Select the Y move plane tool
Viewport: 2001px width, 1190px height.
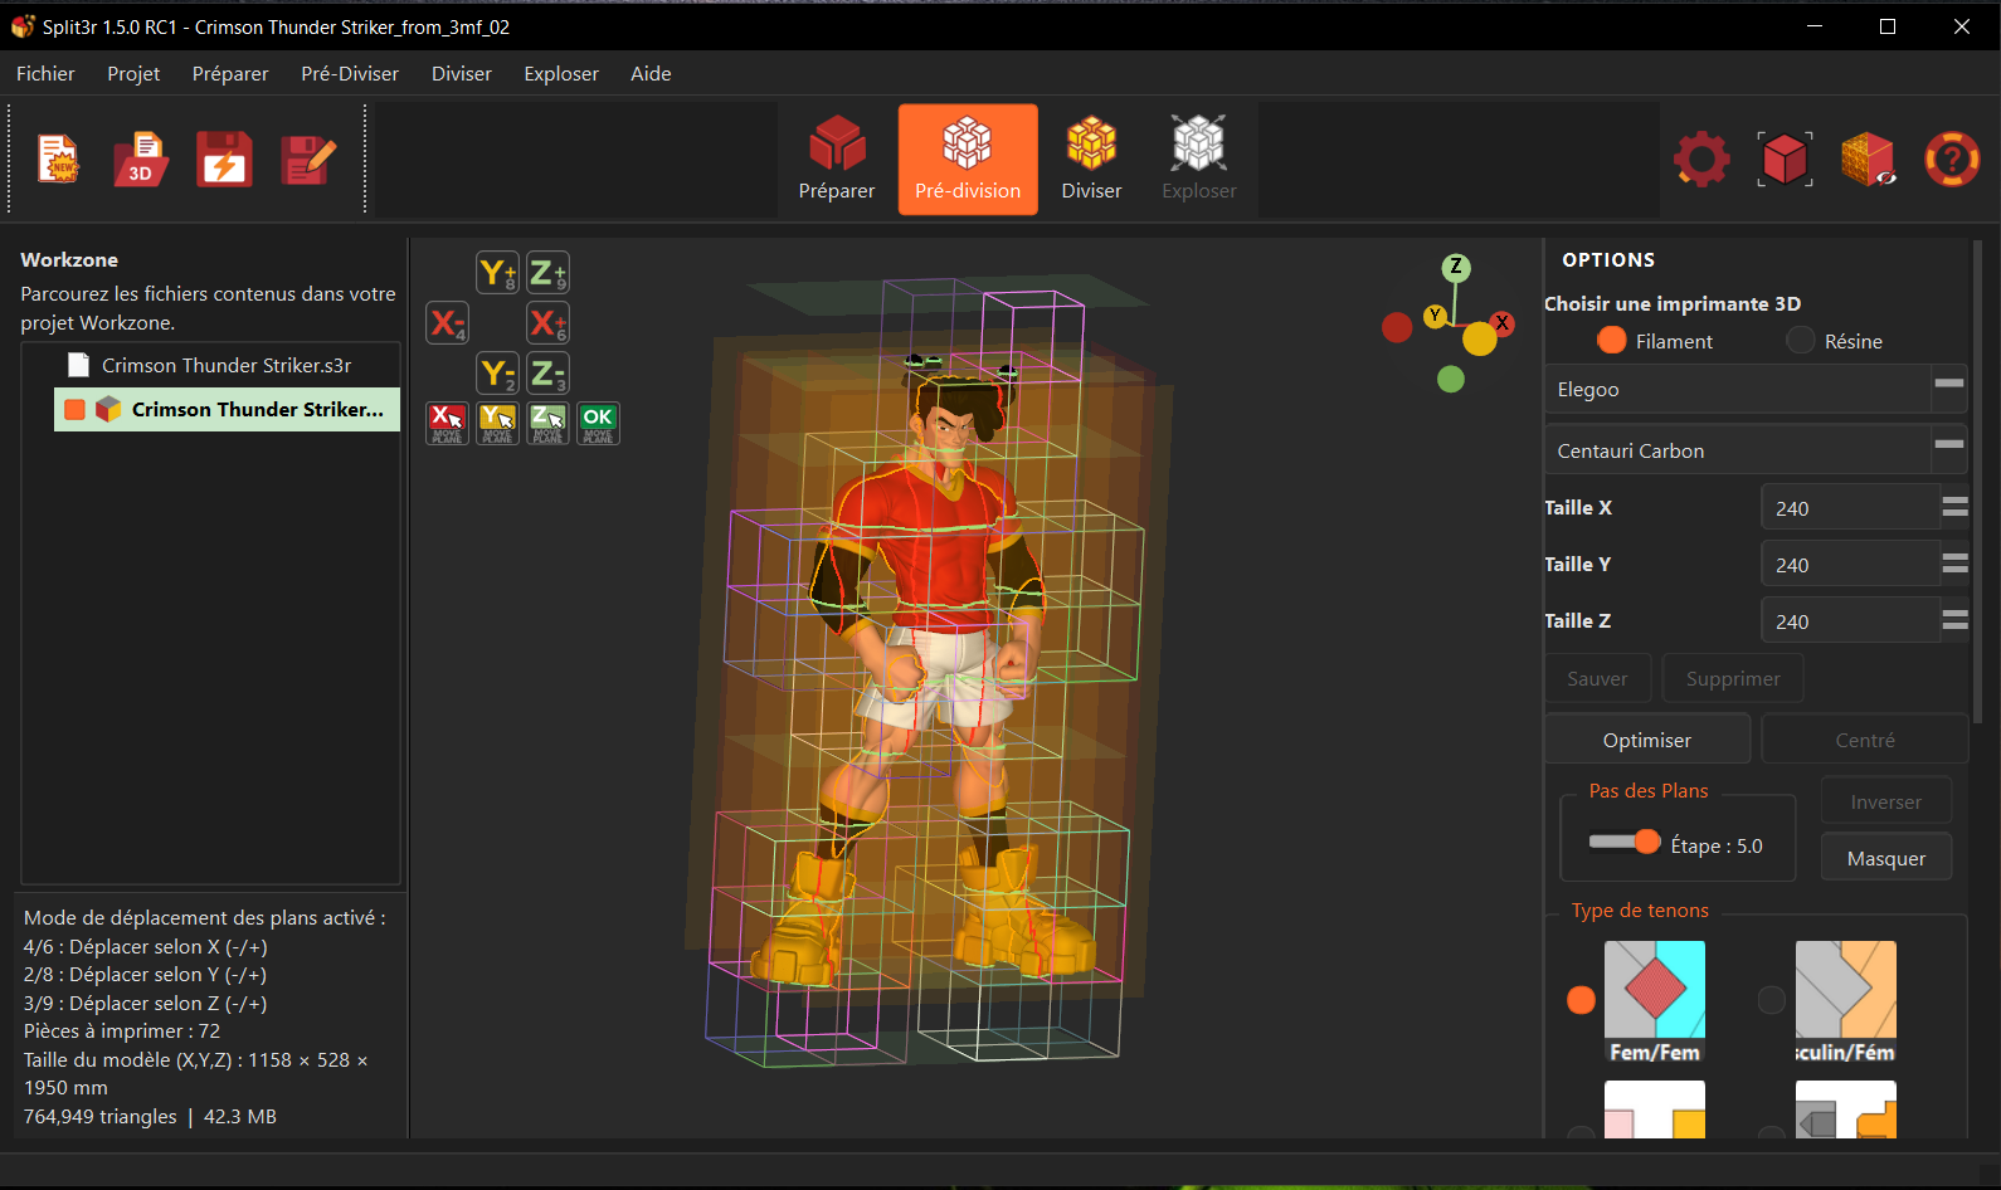point(497,423)
